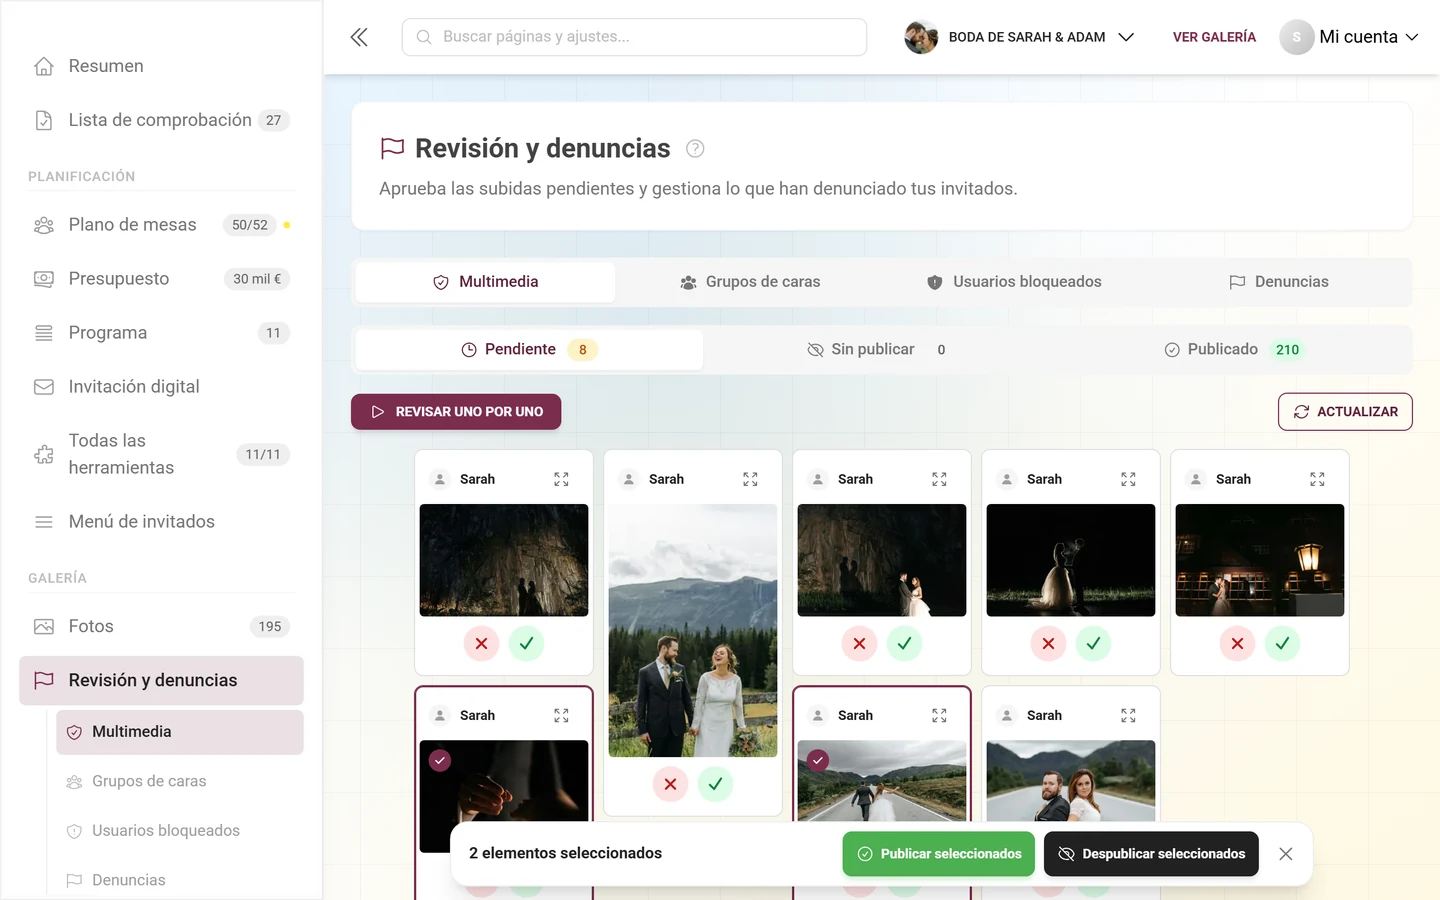Close the selection bar with the X

click(1286, 854)
